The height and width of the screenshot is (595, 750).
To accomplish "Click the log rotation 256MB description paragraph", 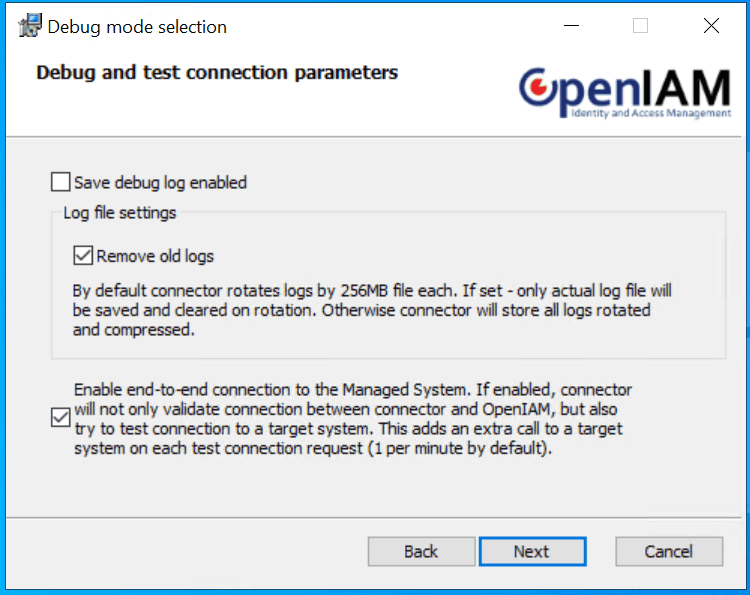I will (370, 310).
